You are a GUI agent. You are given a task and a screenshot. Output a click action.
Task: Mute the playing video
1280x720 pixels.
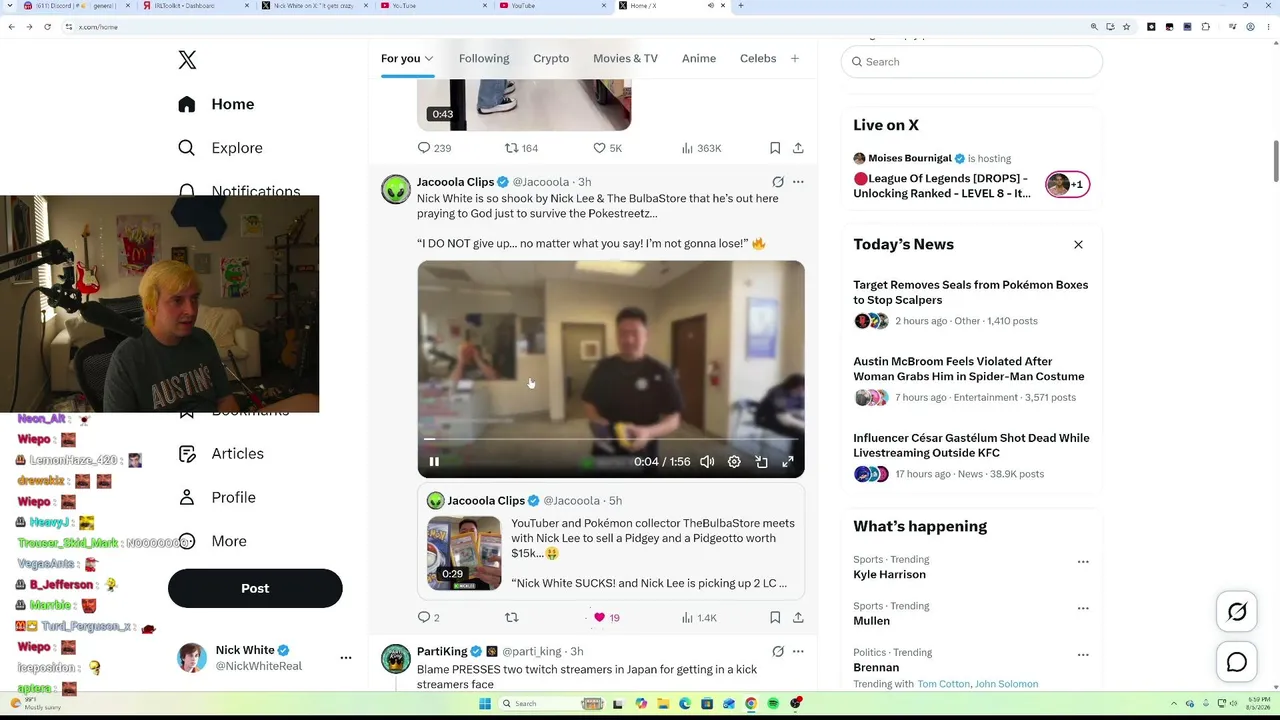[x=707, y=462]
